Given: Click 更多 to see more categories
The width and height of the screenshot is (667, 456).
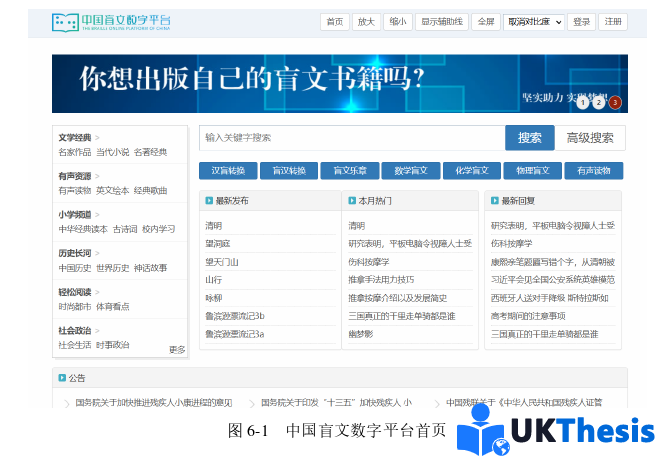Looking at the screenshot, I should (x=177, y=350).
